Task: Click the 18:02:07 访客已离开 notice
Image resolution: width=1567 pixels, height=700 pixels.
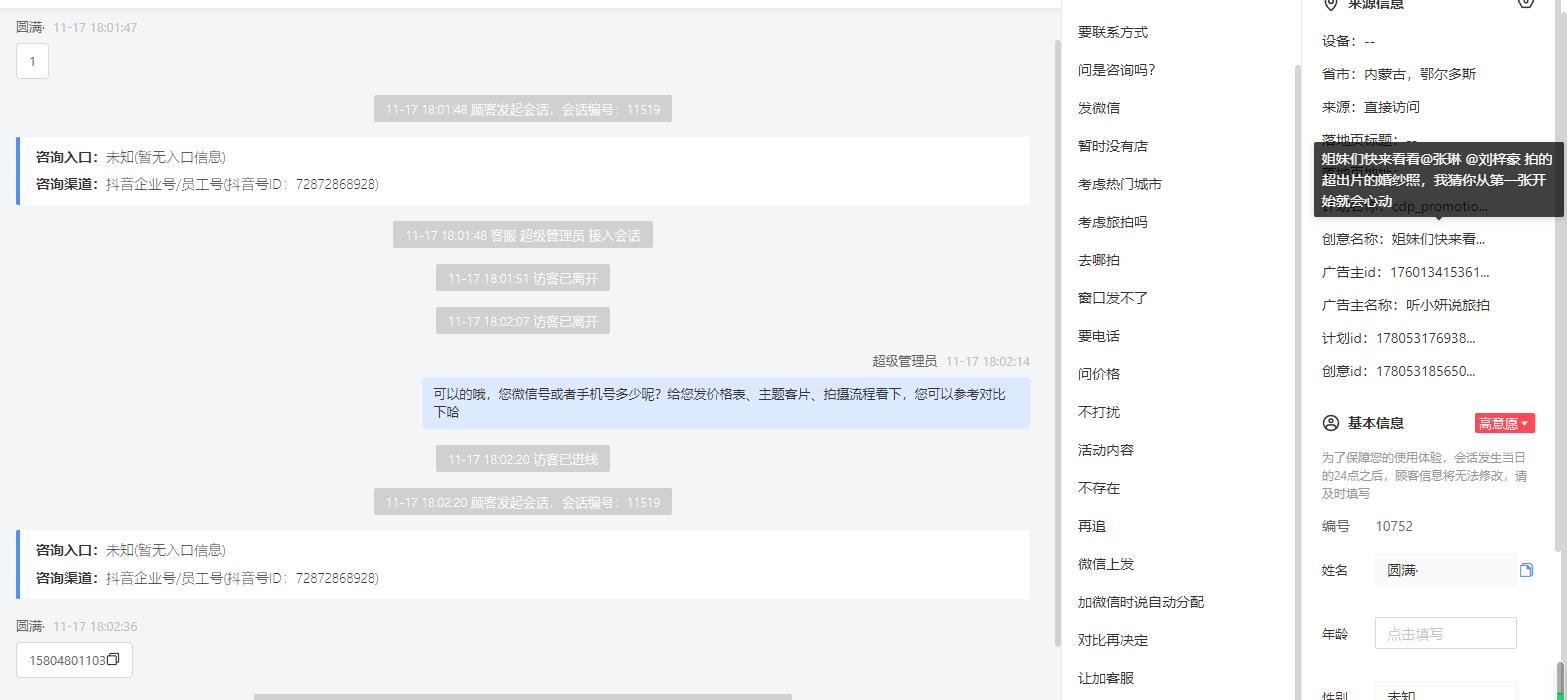Action: [x=523, y=321]
